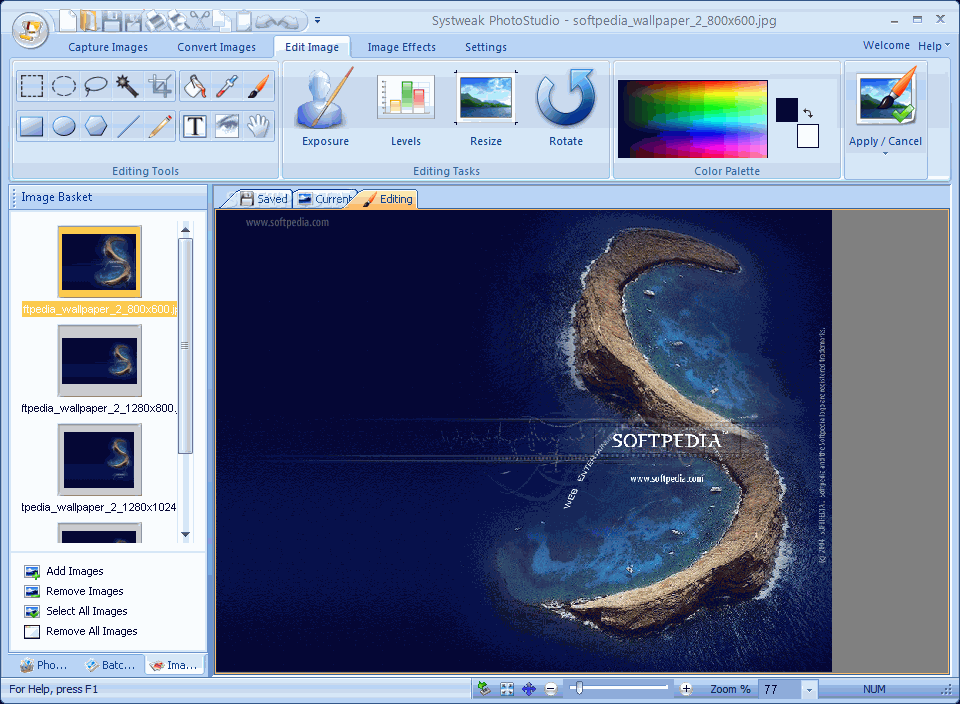This screenshot has width=960, height=704.
Task: Click the dark foreground color swatch
Action: [787, 110]
